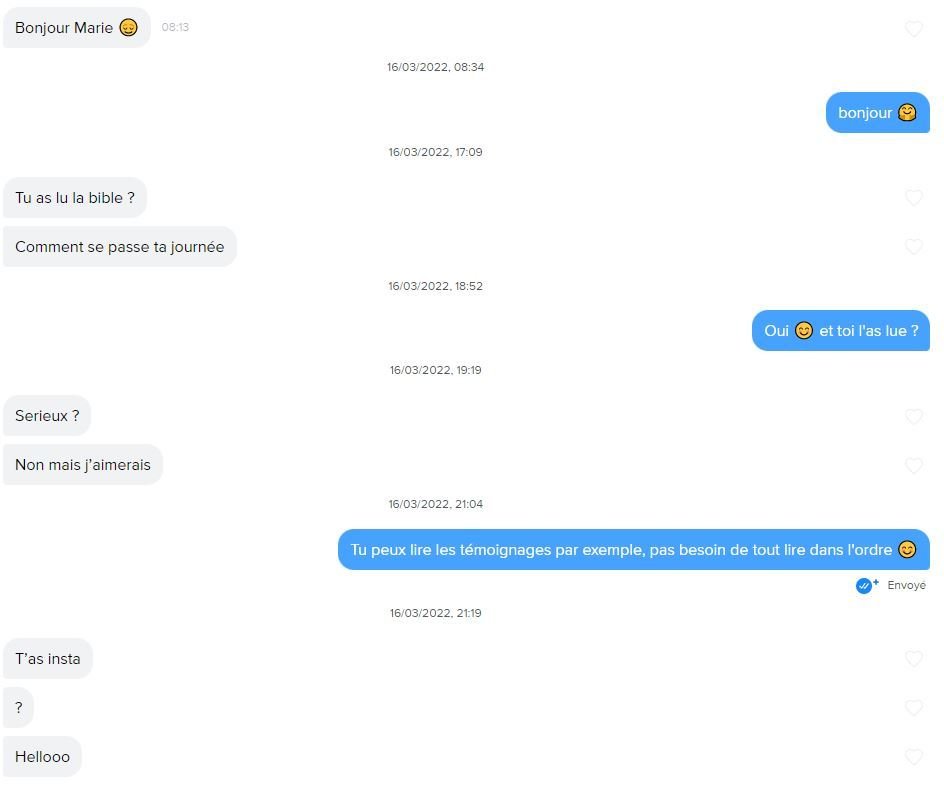Click the 08:13 time next to first message

point(175,27)
